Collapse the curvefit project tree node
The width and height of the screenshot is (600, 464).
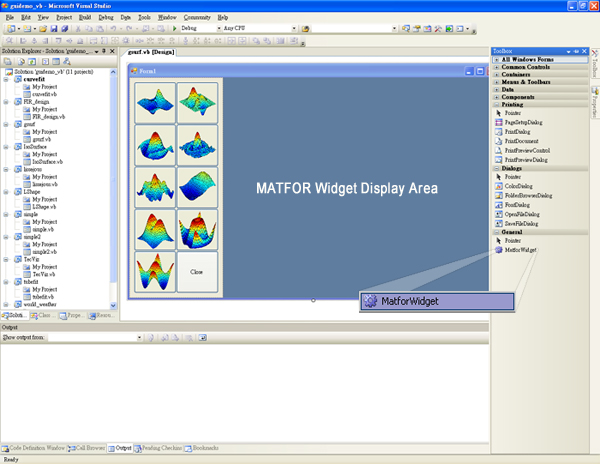tap(6, 80)
